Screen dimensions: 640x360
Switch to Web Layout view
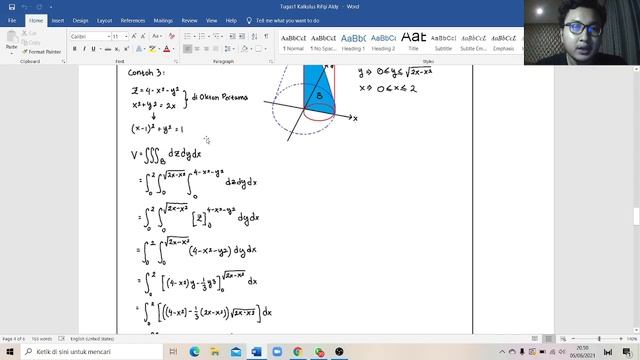pos(563,339)
